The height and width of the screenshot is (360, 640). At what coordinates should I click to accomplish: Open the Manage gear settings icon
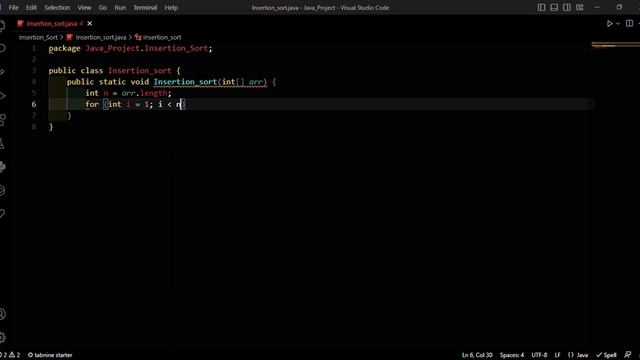coord(2,337)
